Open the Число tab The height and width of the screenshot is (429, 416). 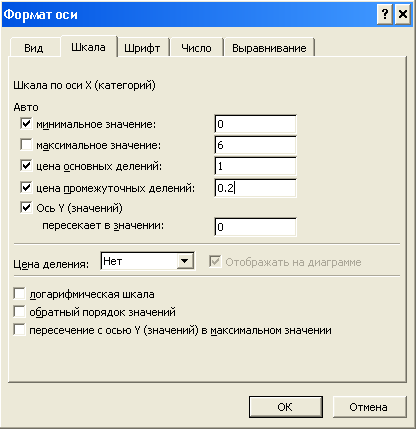click(196, 48)
